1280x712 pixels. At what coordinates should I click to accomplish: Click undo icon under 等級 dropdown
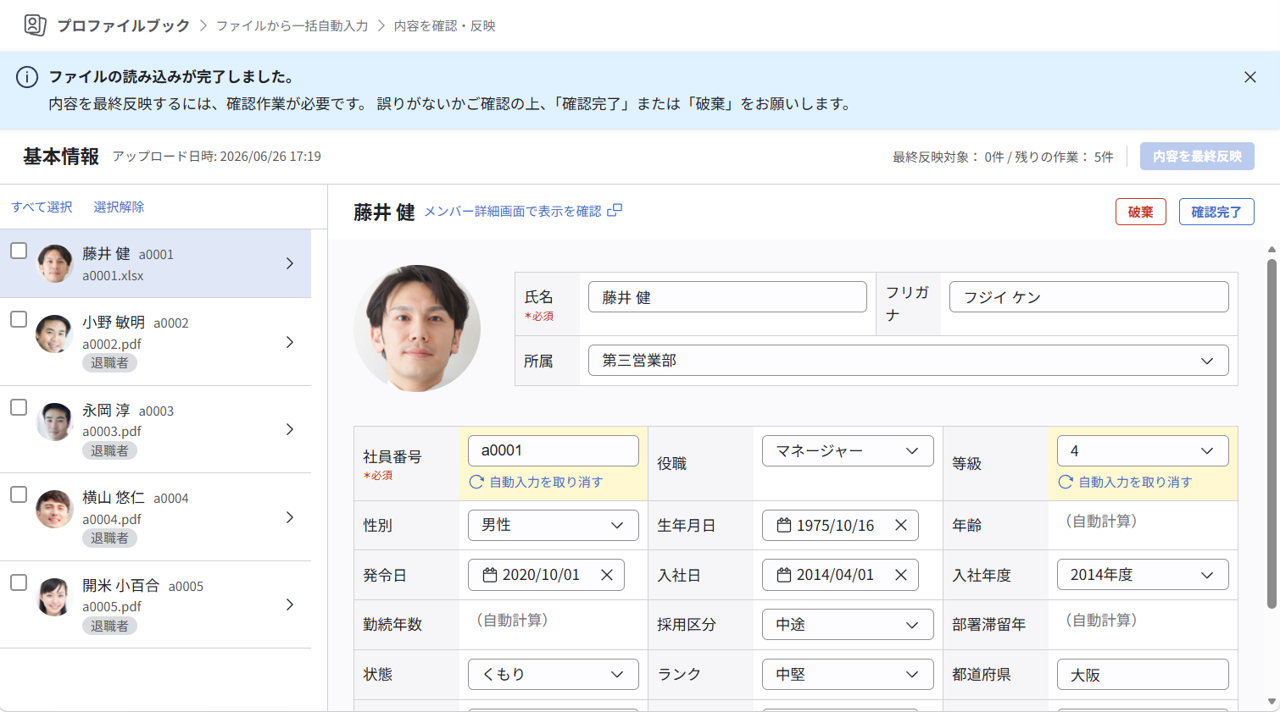click(x=1066, y=482)
